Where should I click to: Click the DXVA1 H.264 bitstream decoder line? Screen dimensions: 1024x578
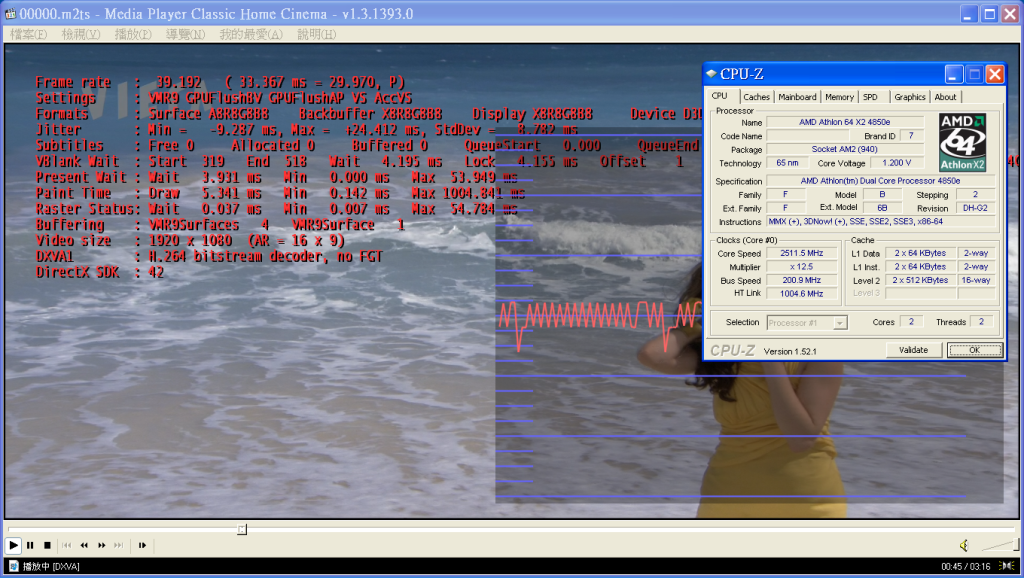[x=209, y=257]
